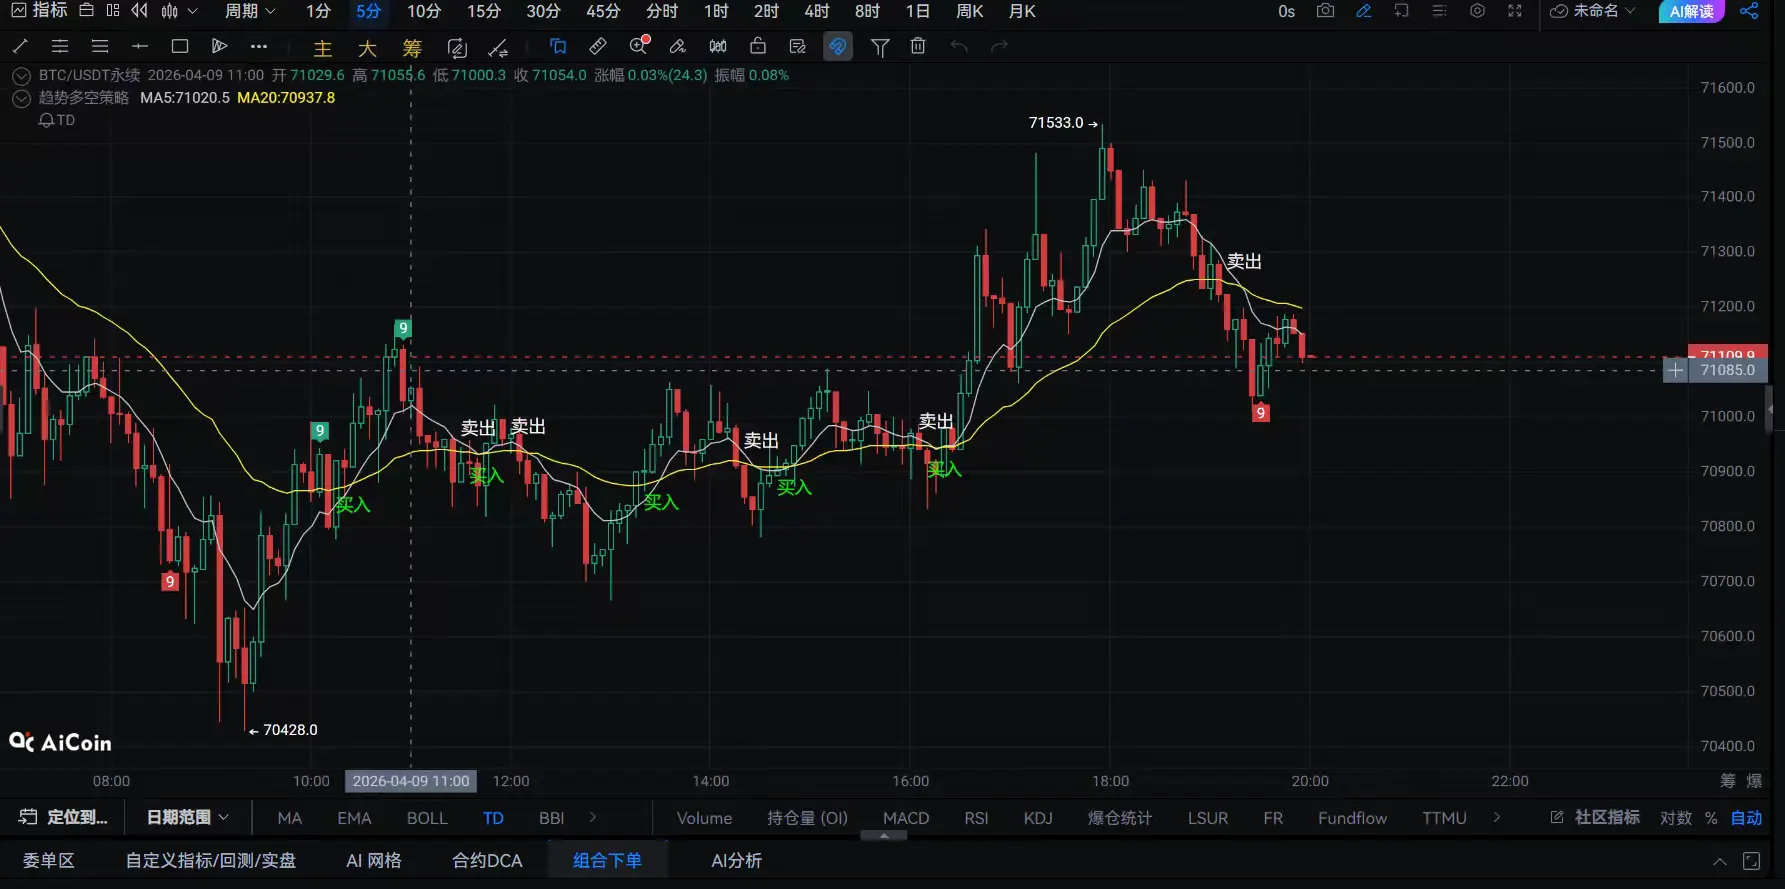Toggle 自动 auto scale

(1747, 818)
